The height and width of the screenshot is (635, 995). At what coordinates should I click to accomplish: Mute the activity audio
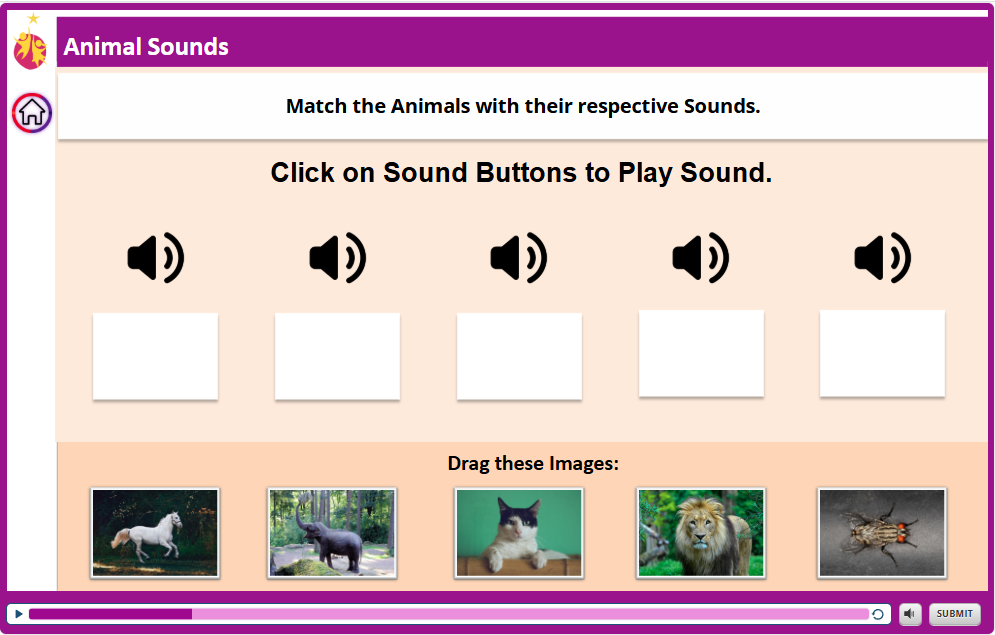[x=909, y=613]
